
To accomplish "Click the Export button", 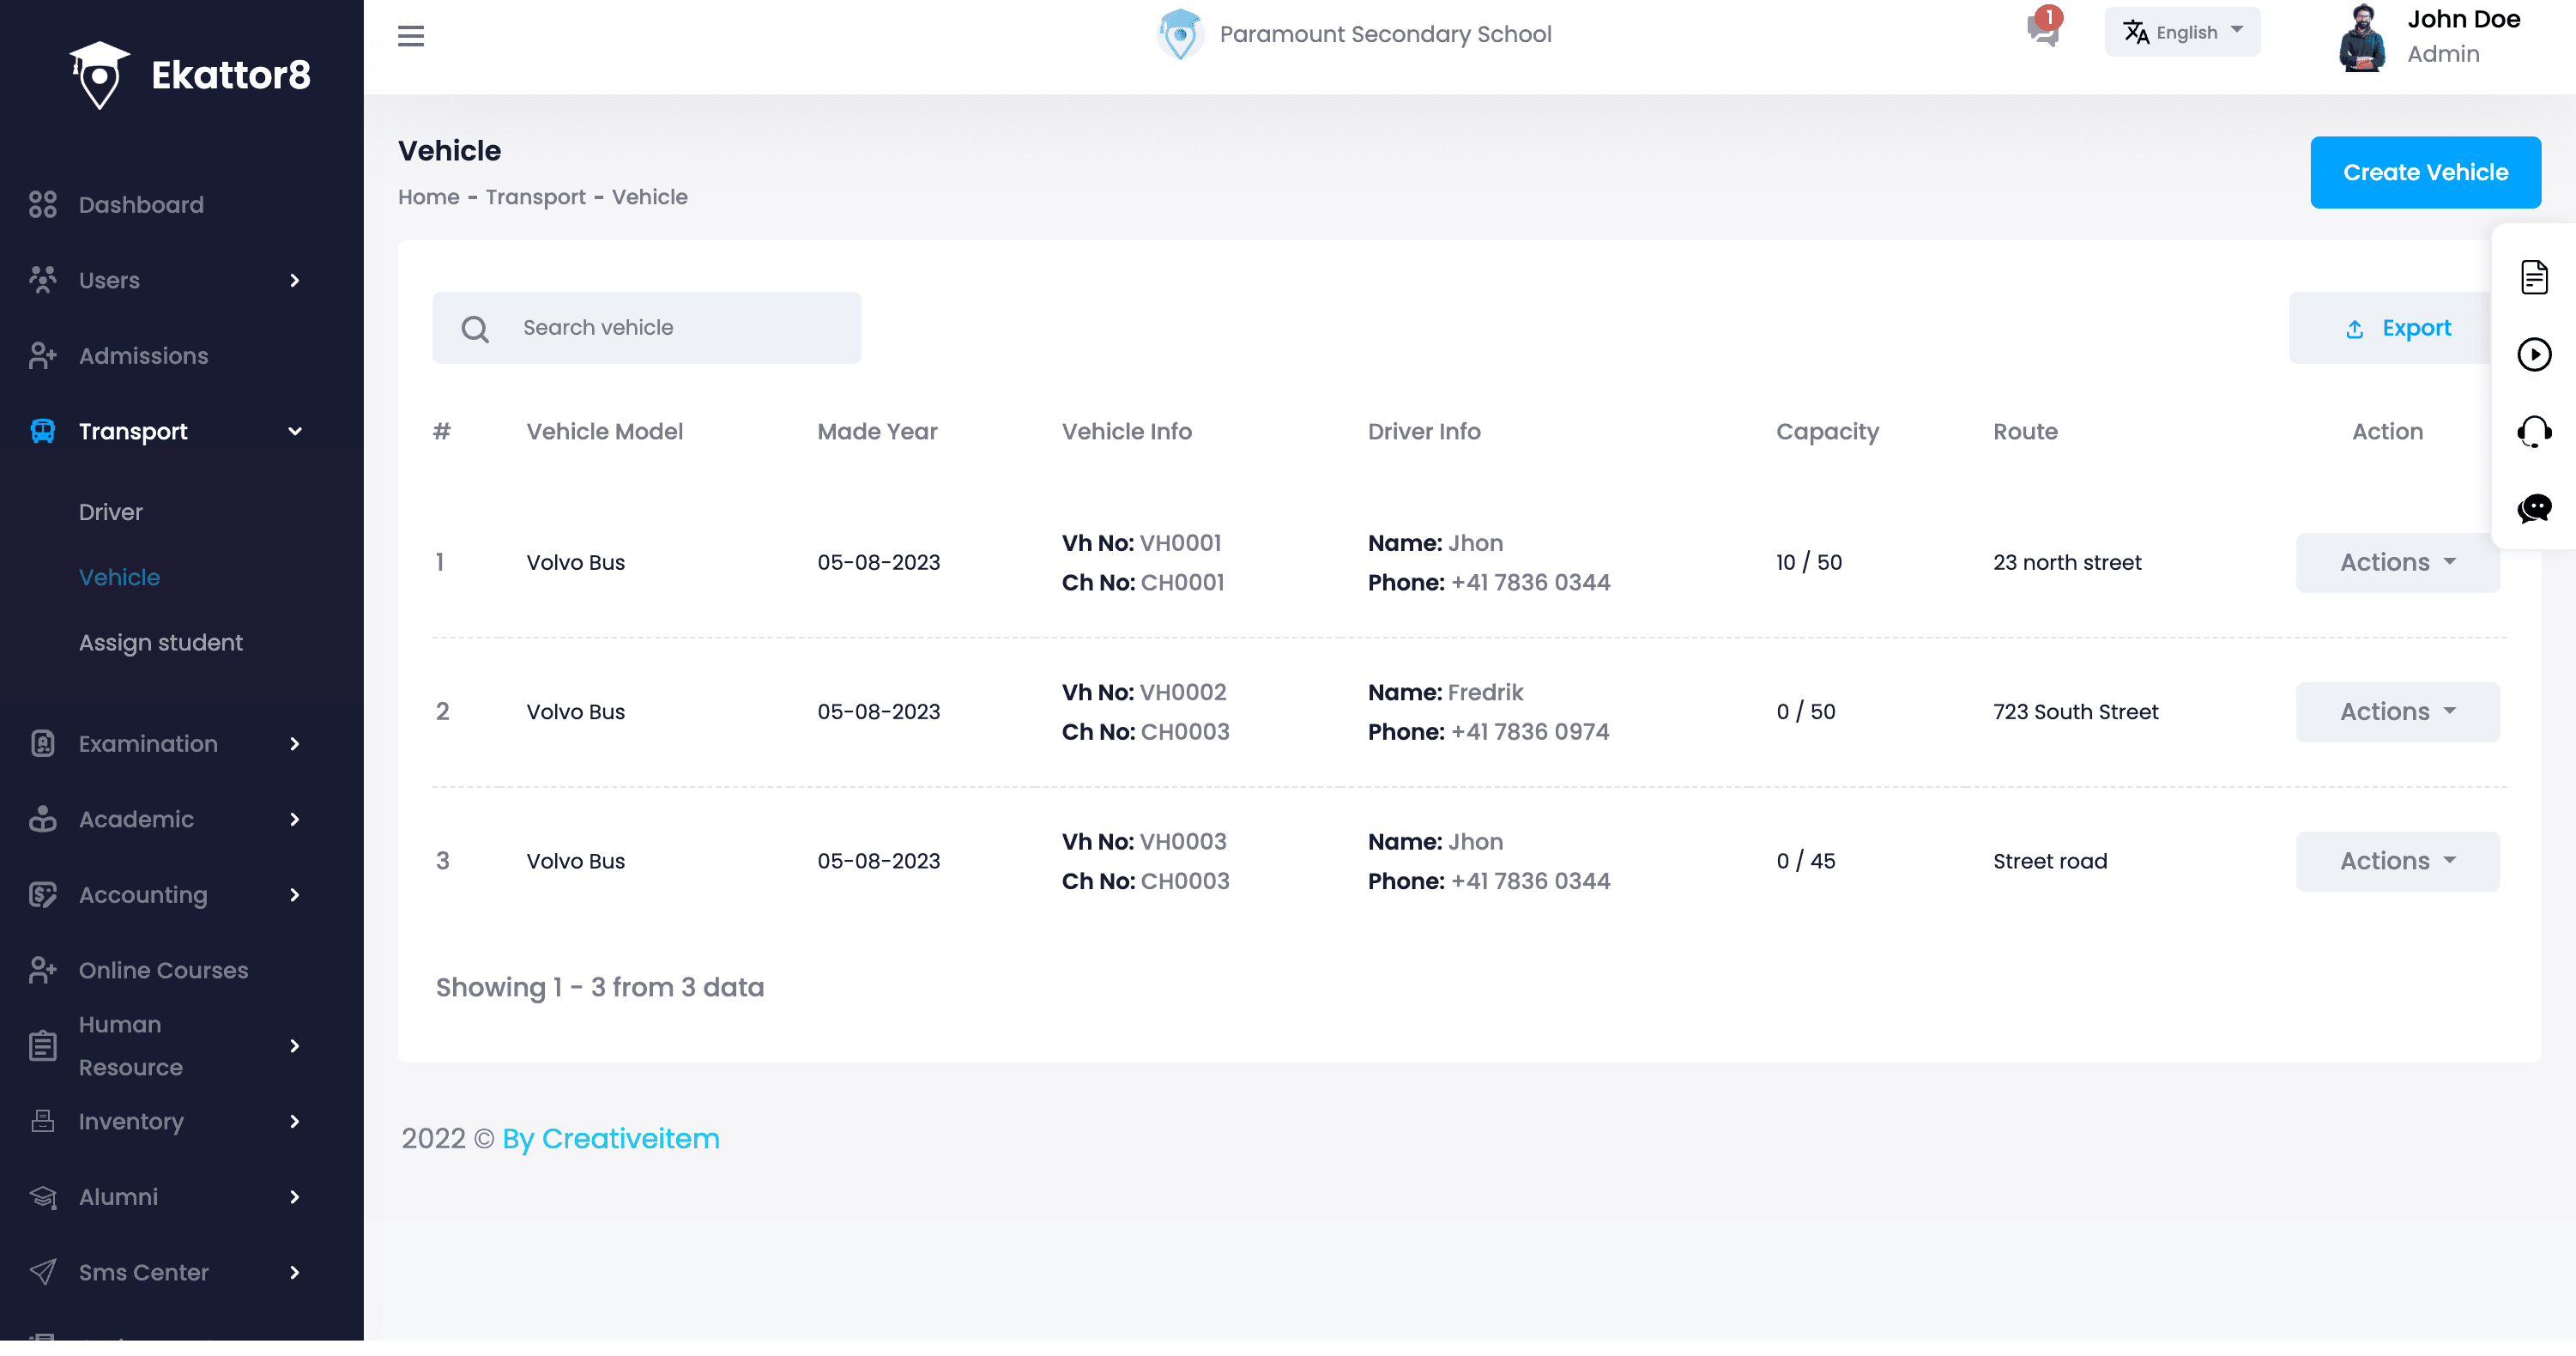I will pos(2397,328).
